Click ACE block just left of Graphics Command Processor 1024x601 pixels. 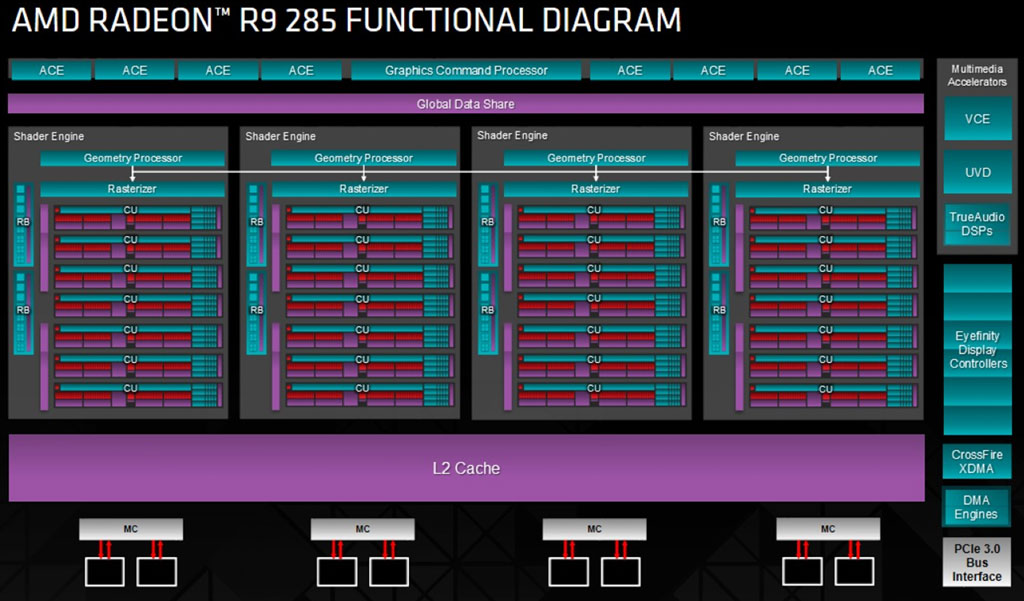click(301, 70)
